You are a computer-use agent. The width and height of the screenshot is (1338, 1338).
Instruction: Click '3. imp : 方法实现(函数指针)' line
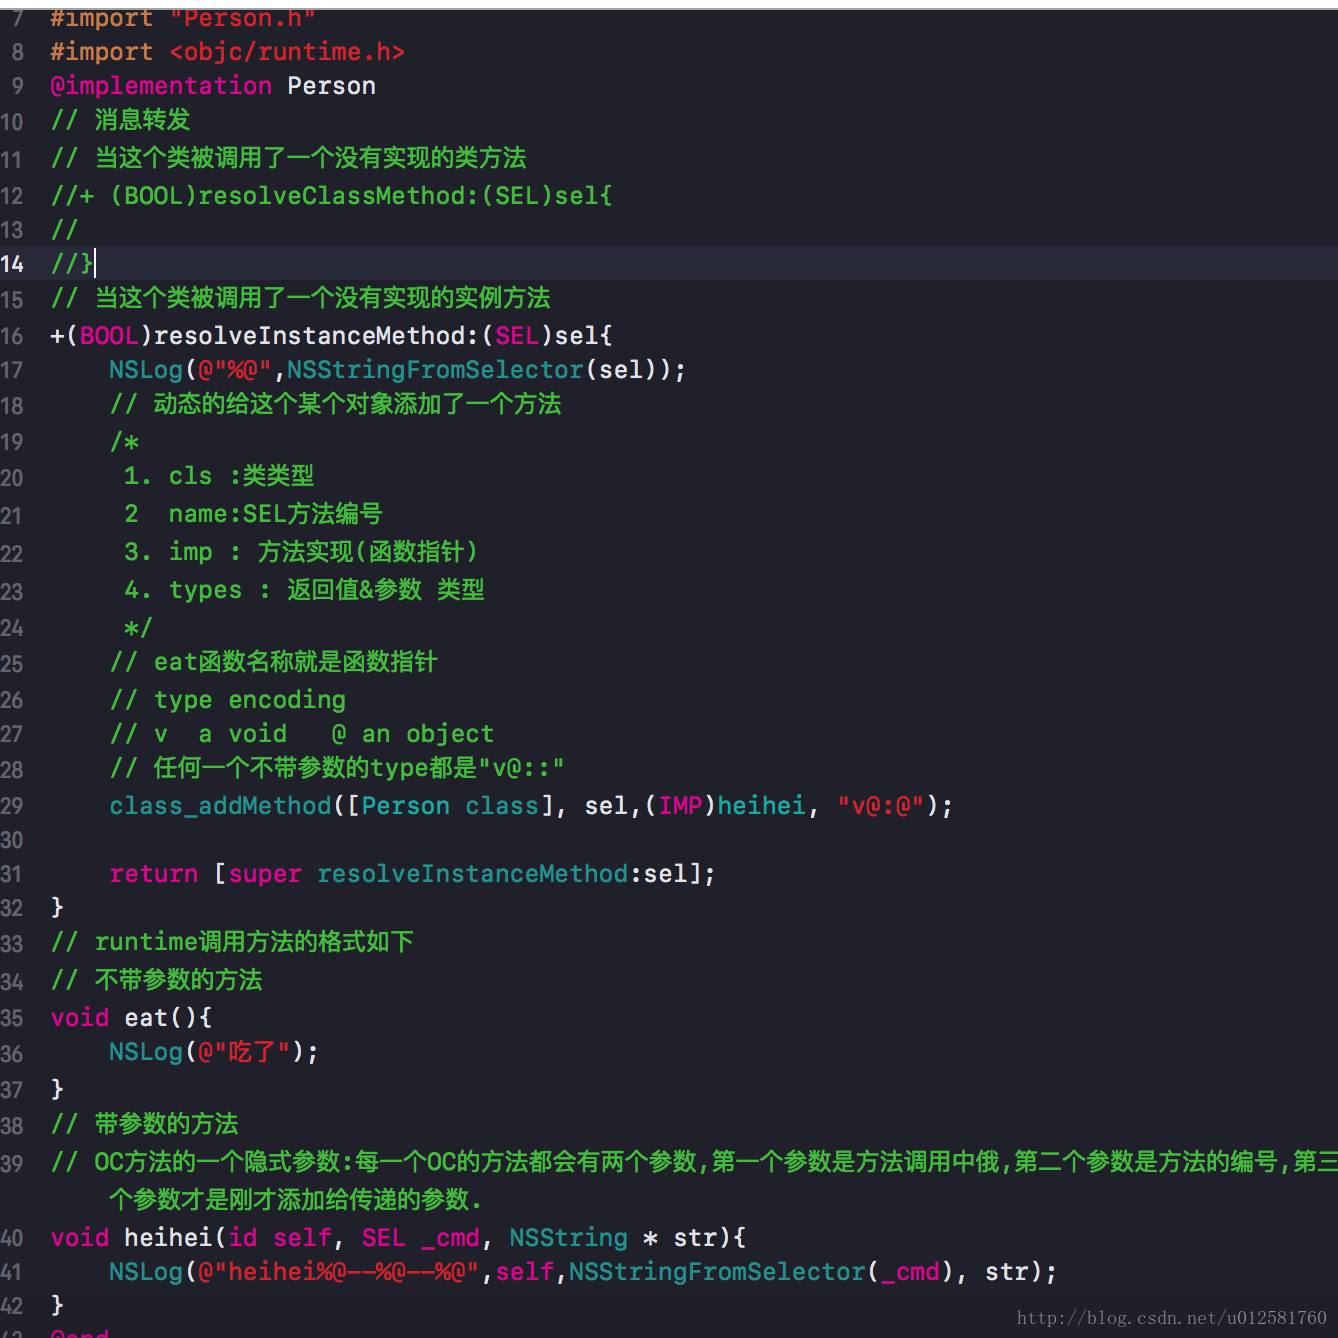point(301,552)
